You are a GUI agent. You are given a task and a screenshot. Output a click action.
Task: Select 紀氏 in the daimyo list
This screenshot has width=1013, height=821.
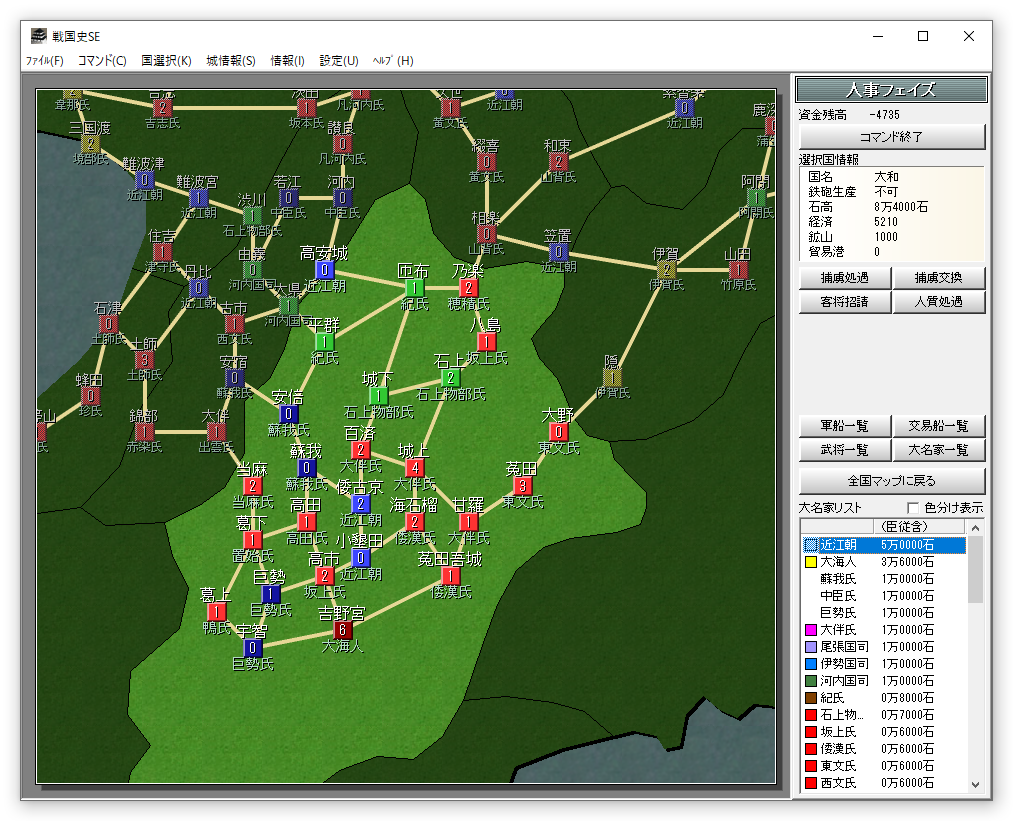[833, 699]
